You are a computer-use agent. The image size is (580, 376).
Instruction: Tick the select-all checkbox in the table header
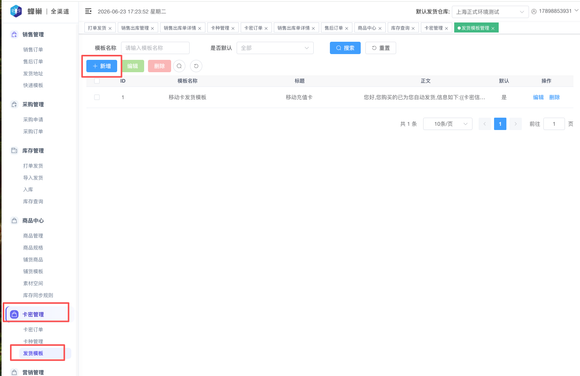tap(97, 81)
